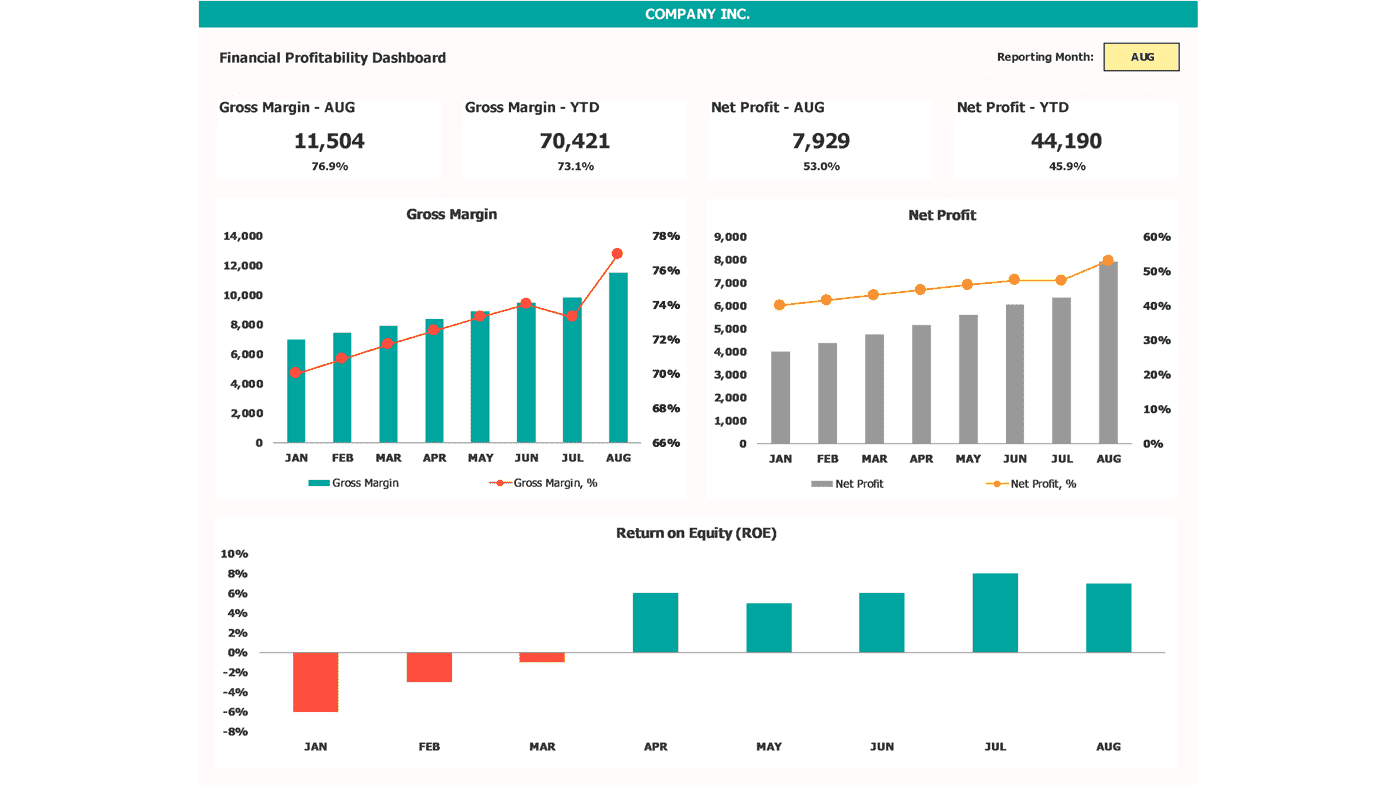Click the COMPANY INC. header title

pos(697,14)
